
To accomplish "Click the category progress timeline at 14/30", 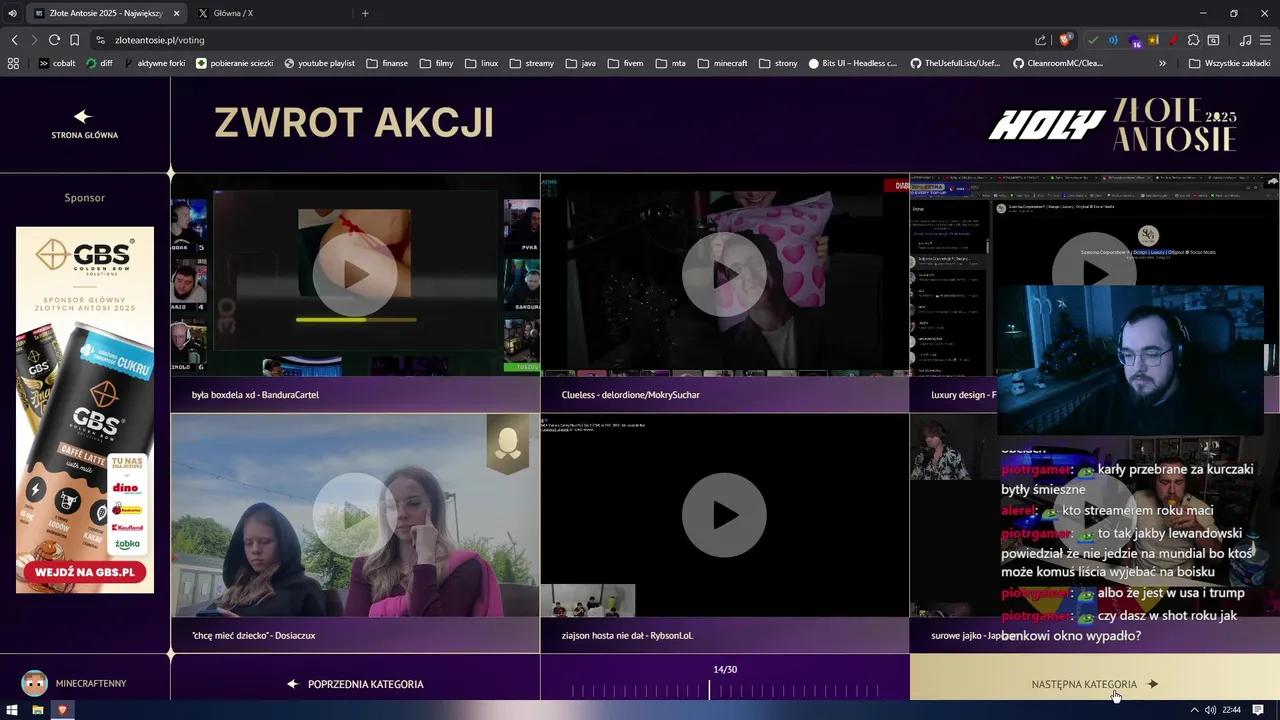I will tap(725, 689).
